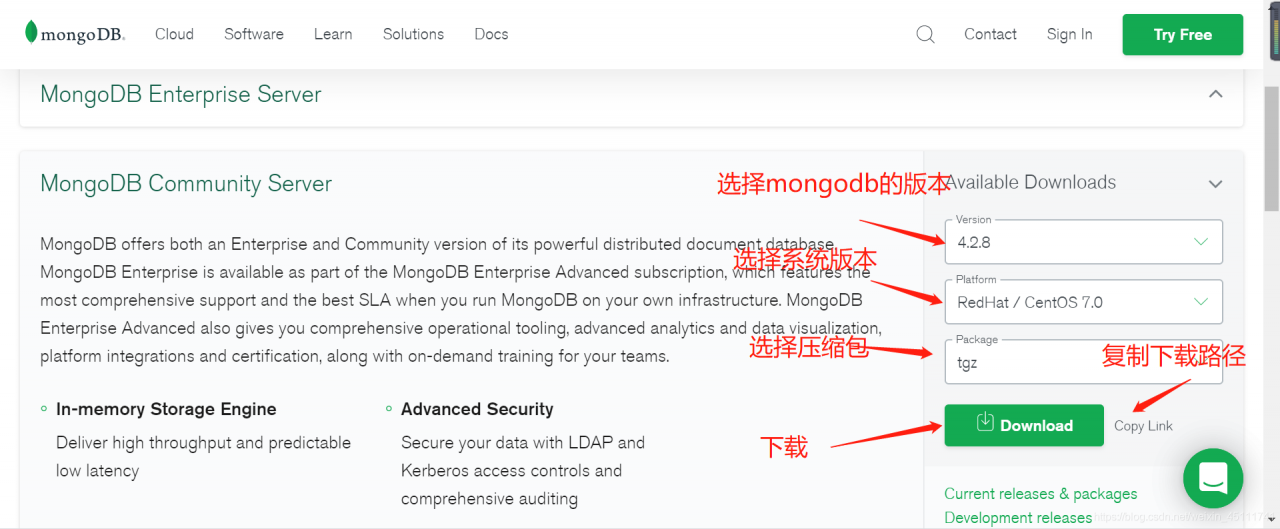Click the Contact link

(990, 34)
